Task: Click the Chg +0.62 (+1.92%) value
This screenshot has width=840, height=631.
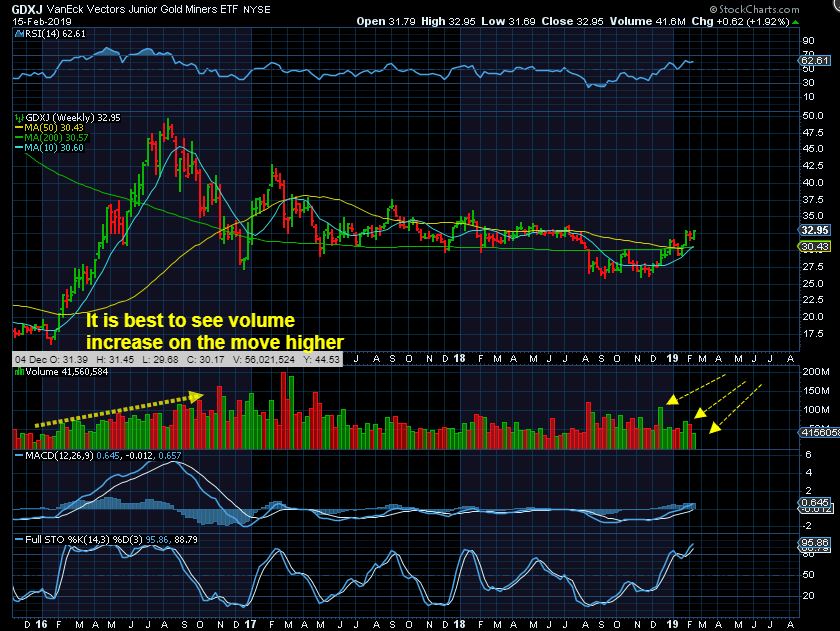Action: [740, 21]
